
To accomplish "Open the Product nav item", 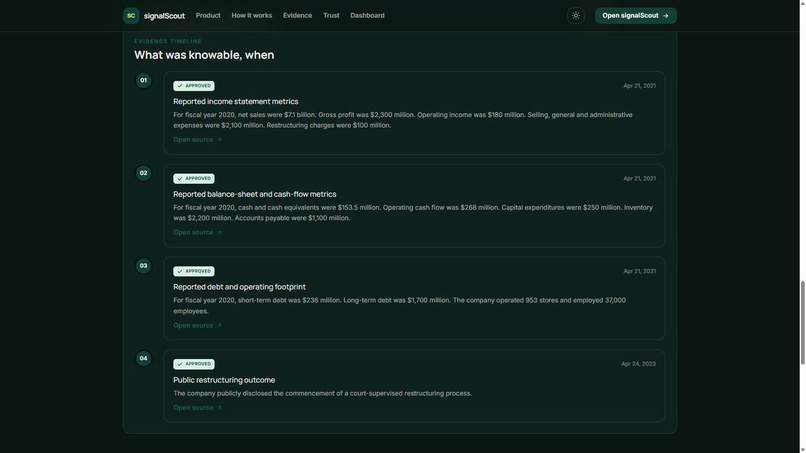I will [208, 15].
